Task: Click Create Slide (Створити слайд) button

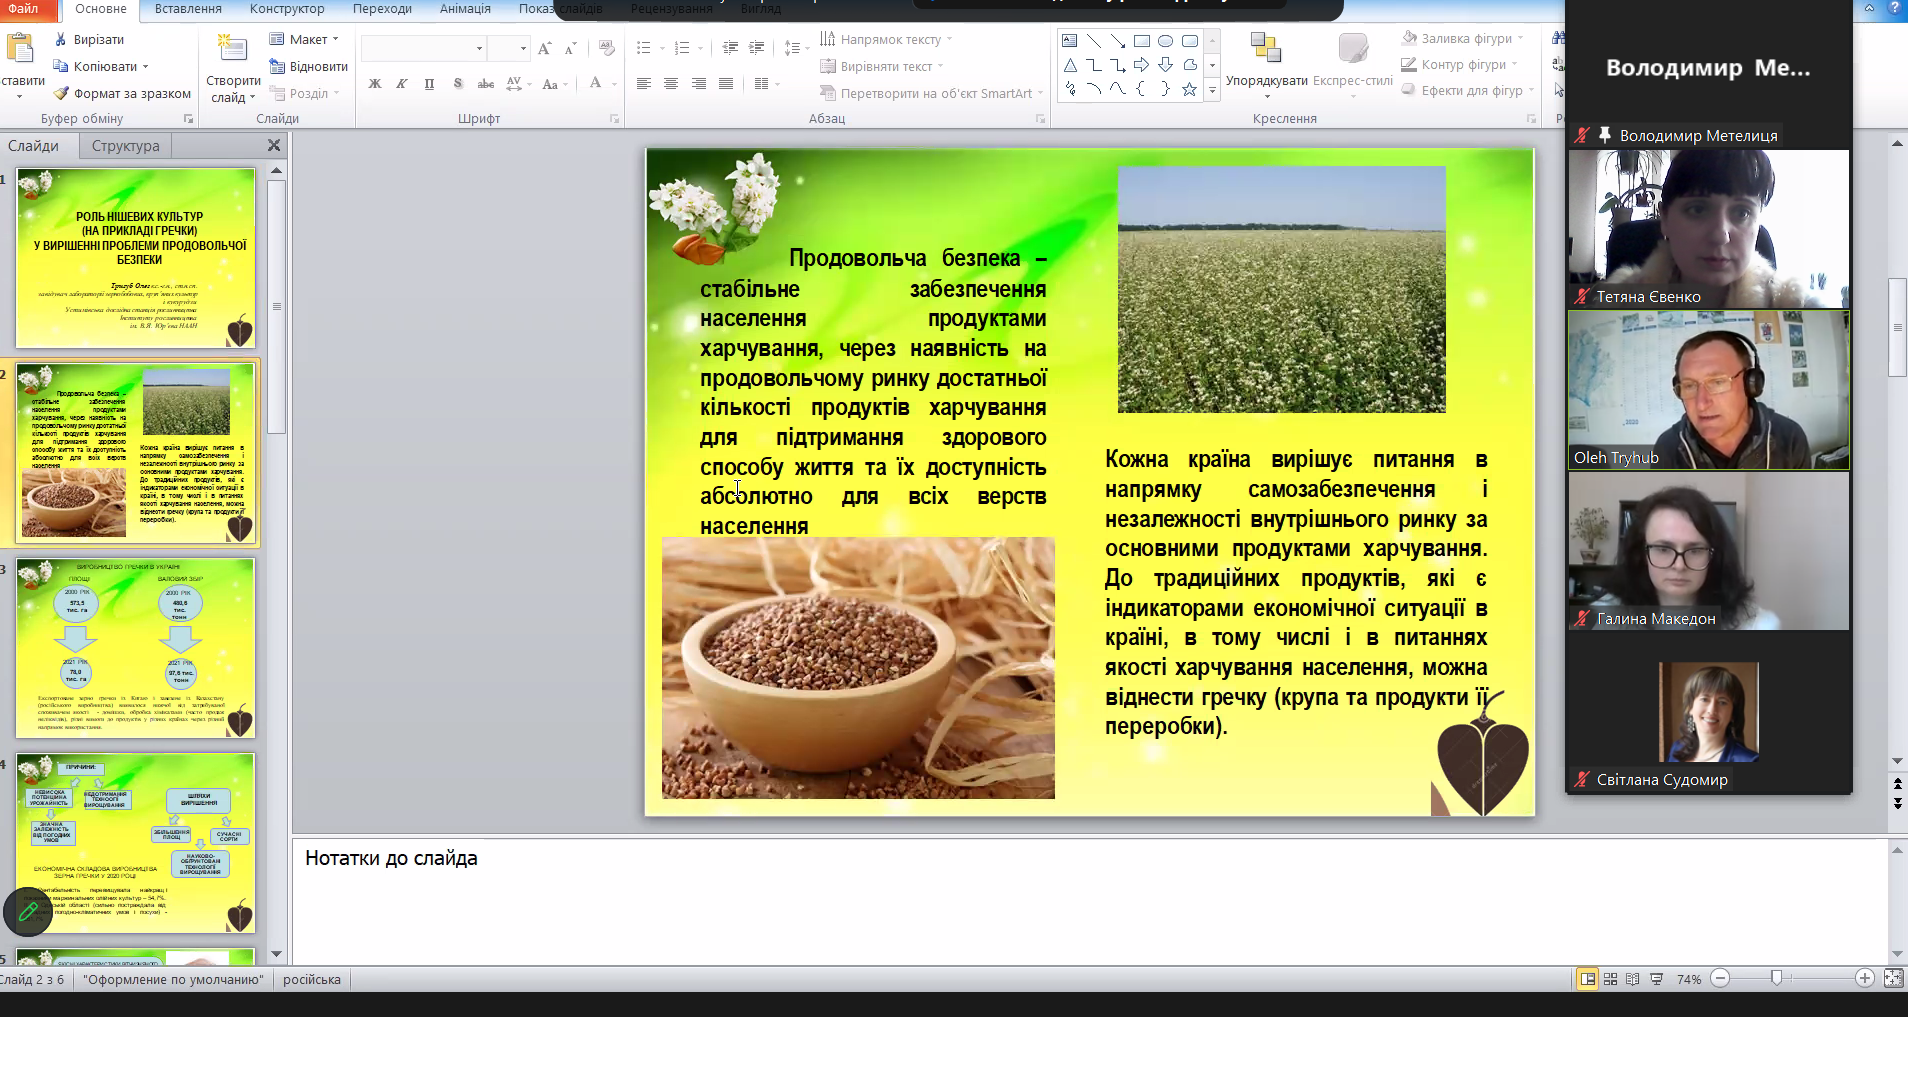Action: coord(233,67)
